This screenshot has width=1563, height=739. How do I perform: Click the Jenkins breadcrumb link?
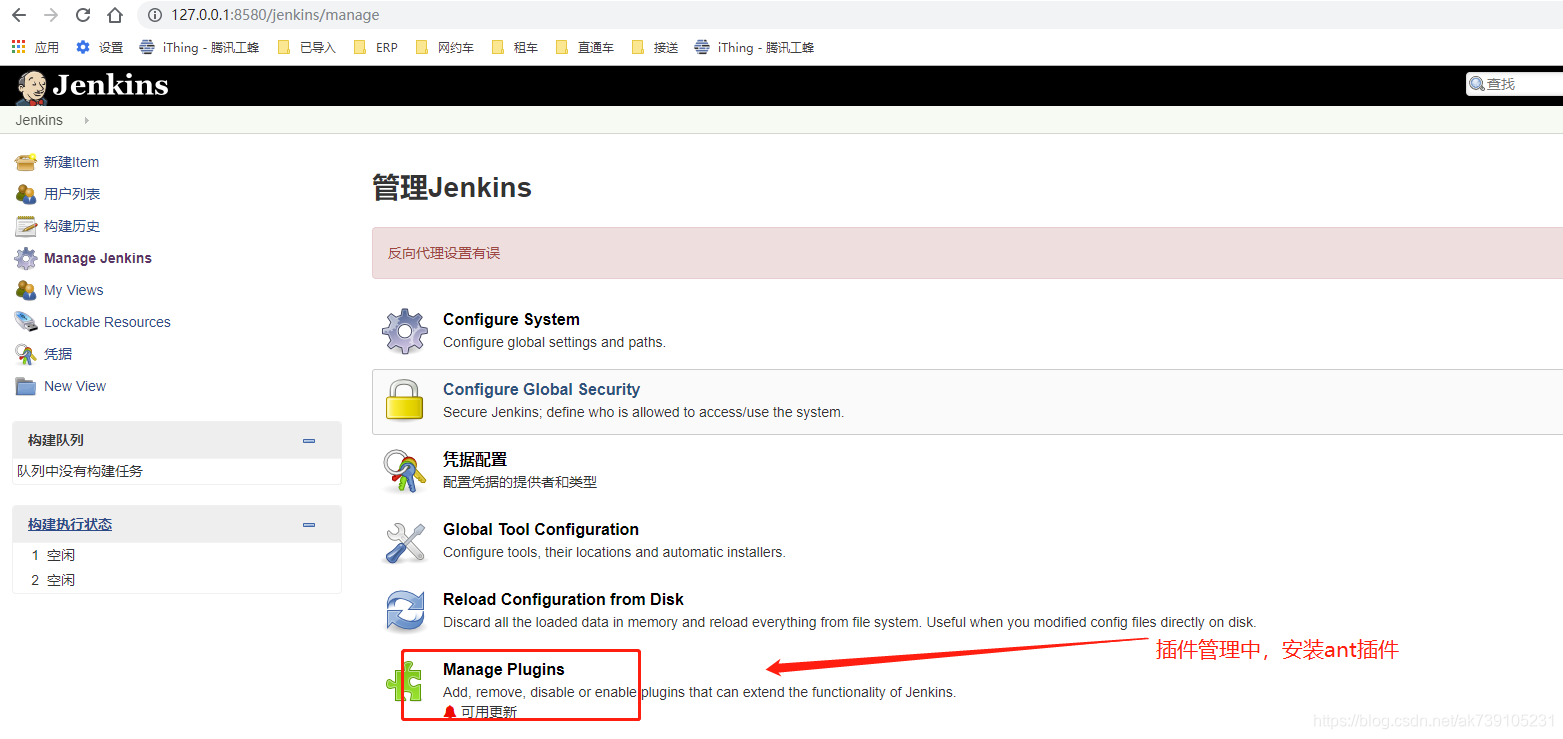[39, 120]
